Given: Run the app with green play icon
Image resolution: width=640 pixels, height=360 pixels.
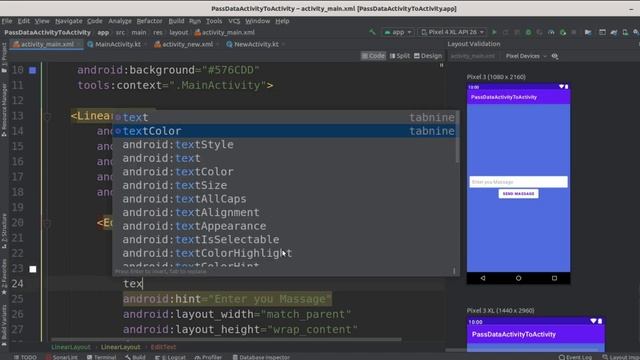Looking at the screenshot, I should 494,32.
